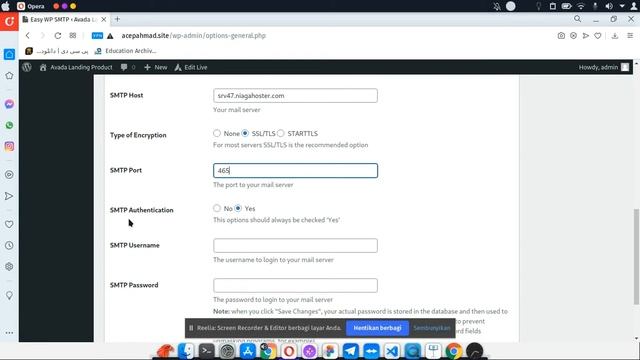640x360 pixels.
Task: Click the ad blocker shield icon
Action: 573,36
